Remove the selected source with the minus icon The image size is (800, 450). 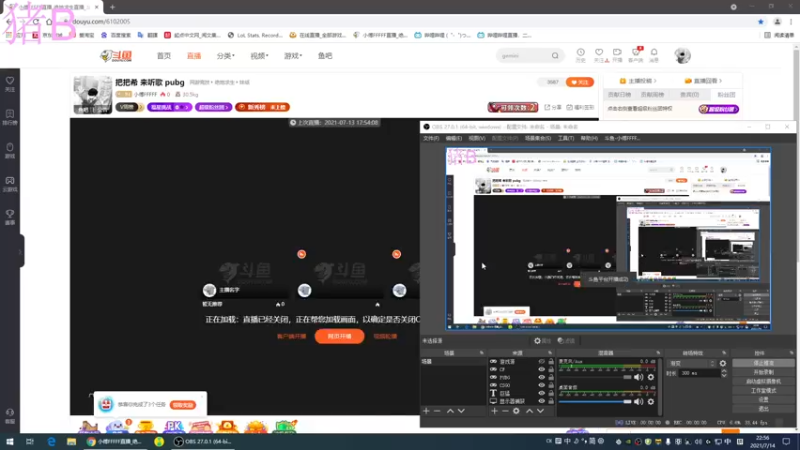pos(505,411)
